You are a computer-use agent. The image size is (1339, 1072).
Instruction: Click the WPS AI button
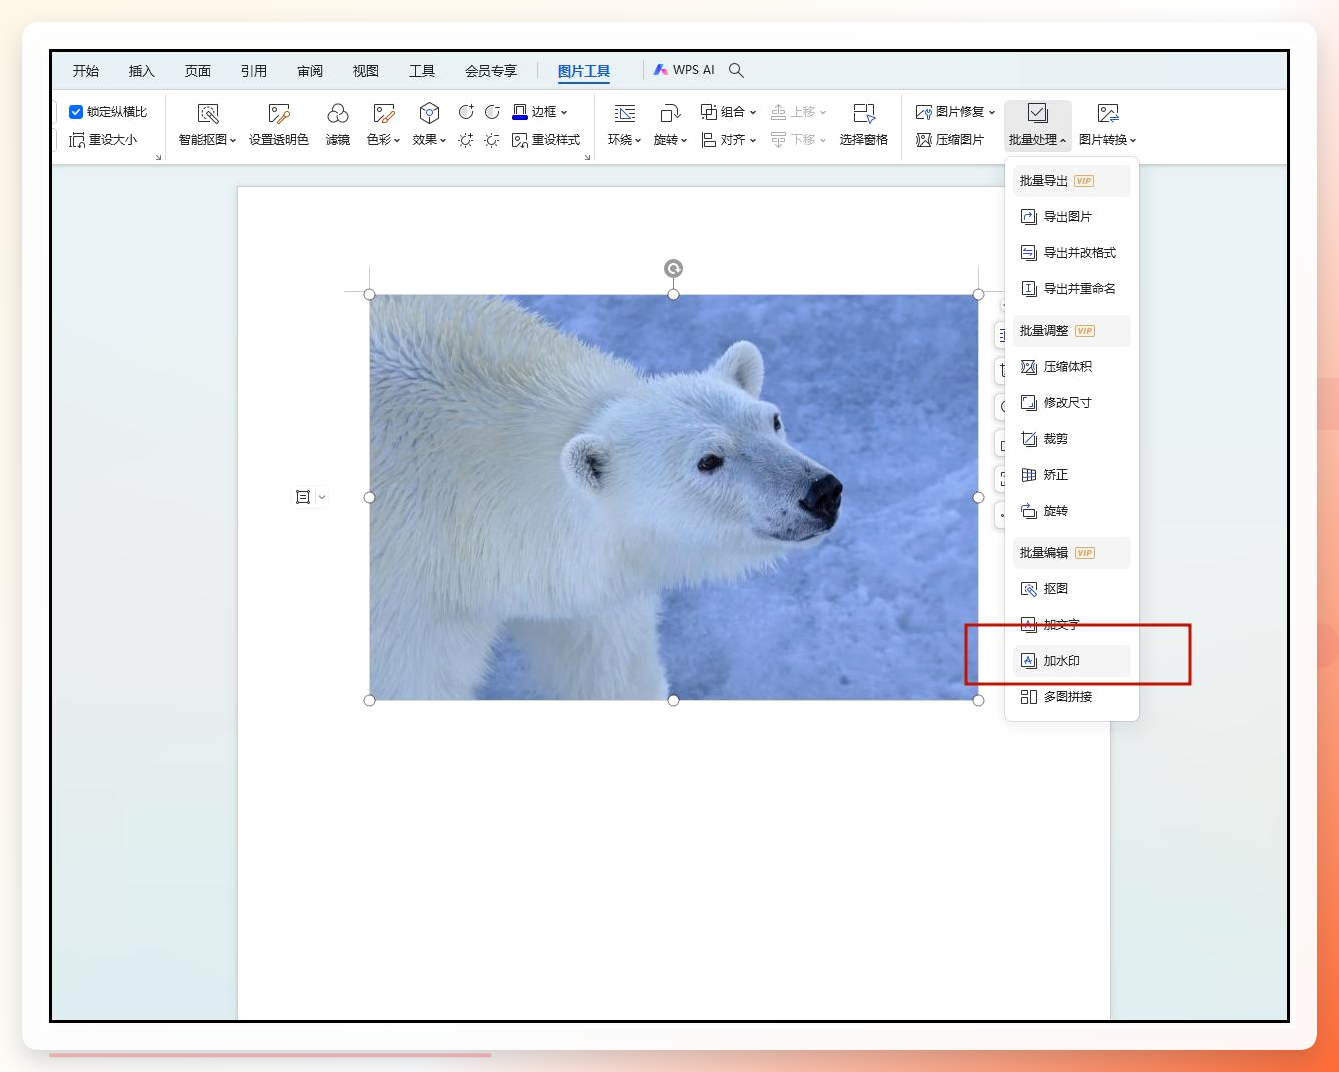pyautogui.click(x=684, y=70)
